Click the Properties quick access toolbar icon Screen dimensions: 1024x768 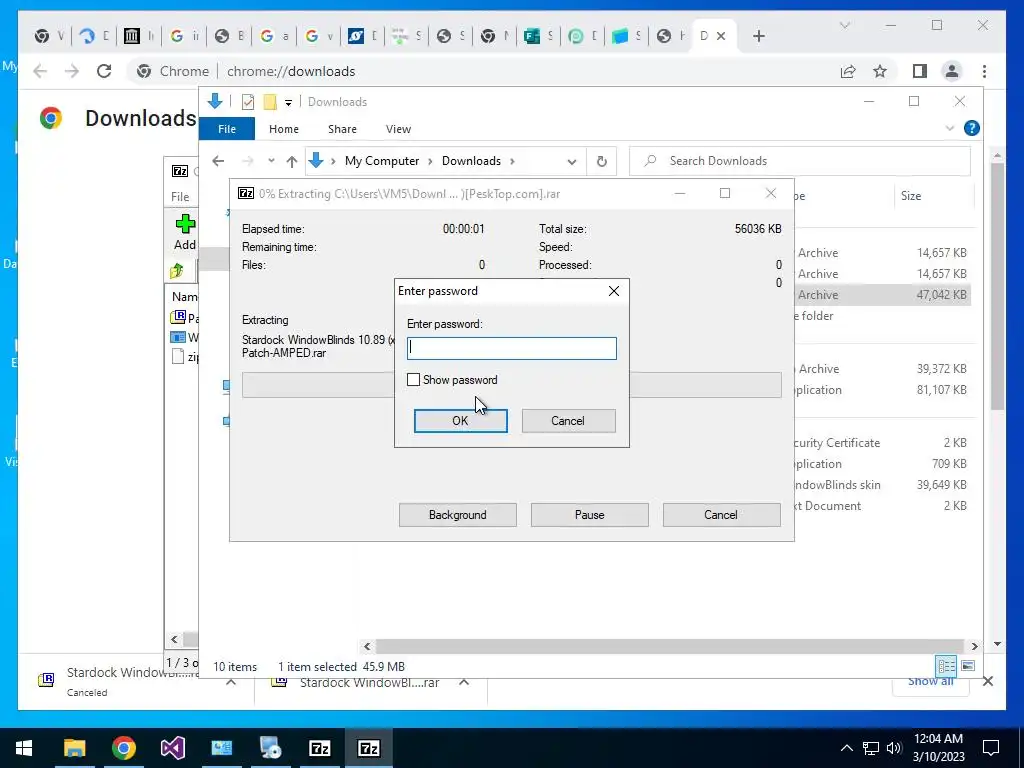click(248, 102)
